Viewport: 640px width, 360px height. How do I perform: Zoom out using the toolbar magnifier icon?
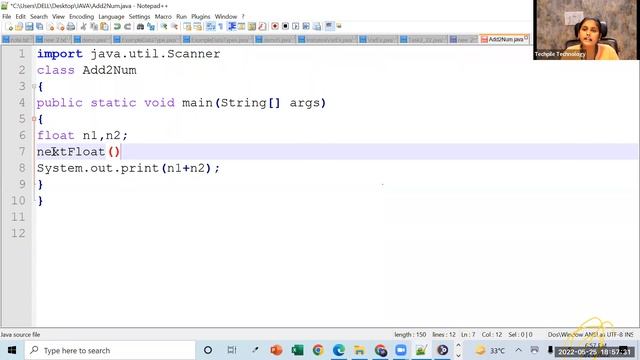tap(174, 27)
